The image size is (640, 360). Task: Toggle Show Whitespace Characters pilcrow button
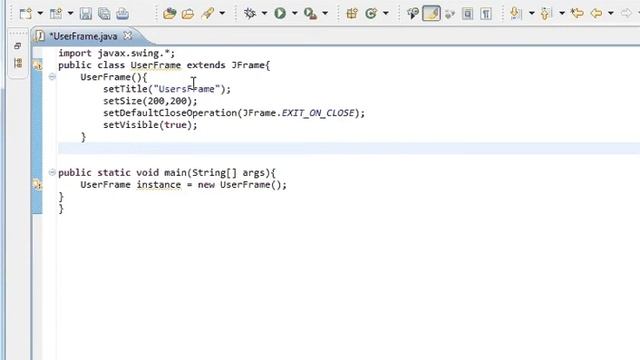(x=486, y=14)
